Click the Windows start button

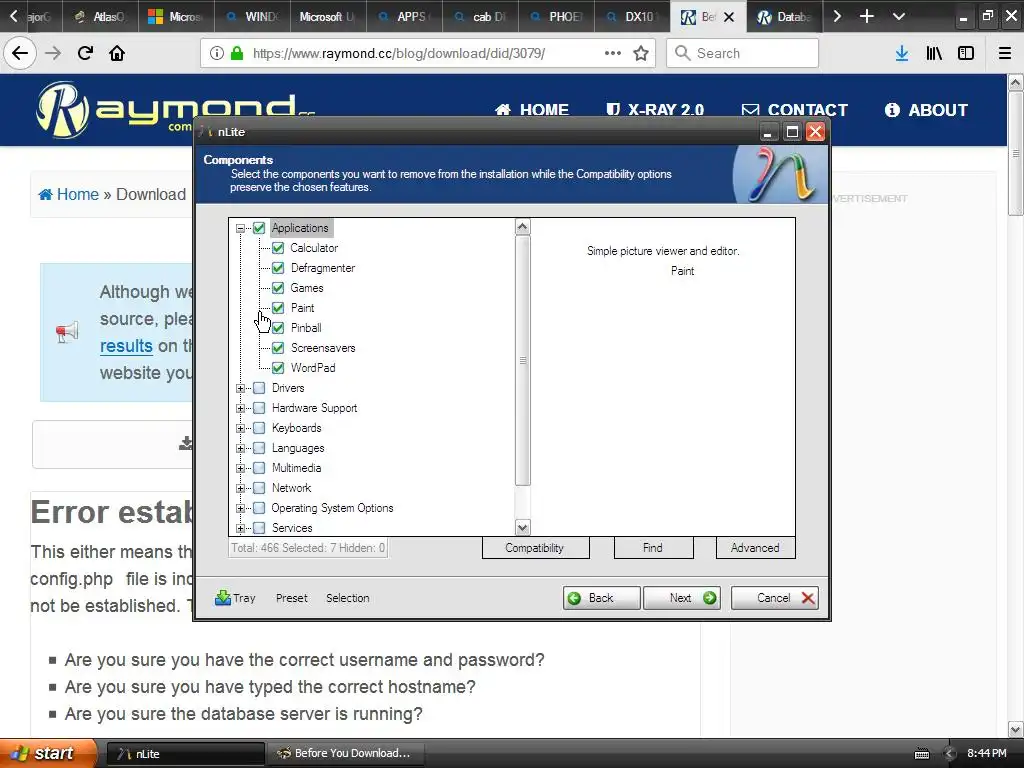click(x=46, y=754)
